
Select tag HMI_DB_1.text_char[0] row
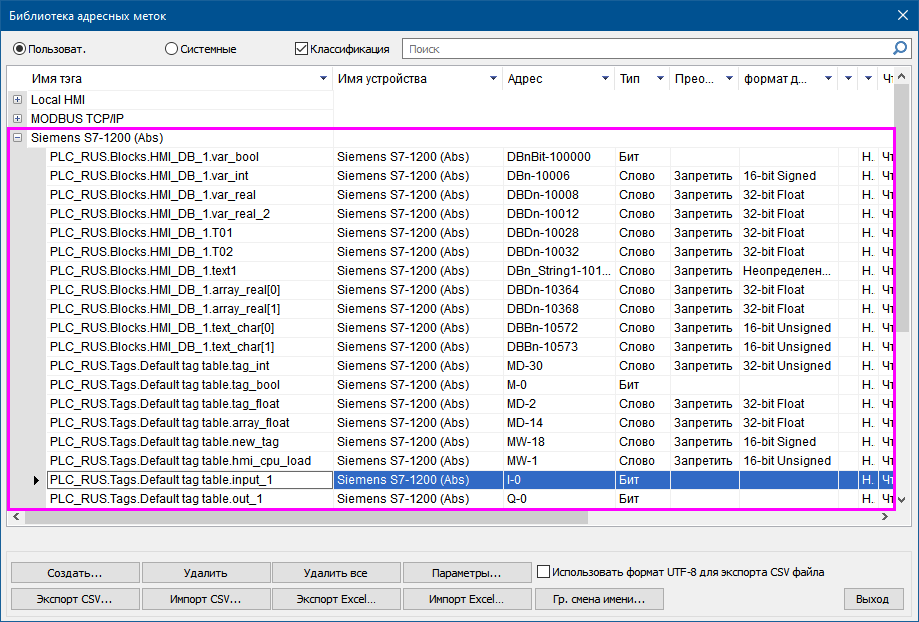point(469,328)
